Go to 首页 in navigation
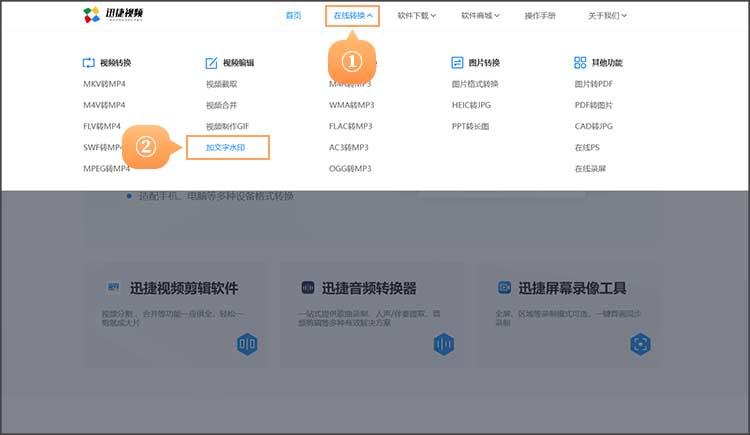 pos(293,16)
